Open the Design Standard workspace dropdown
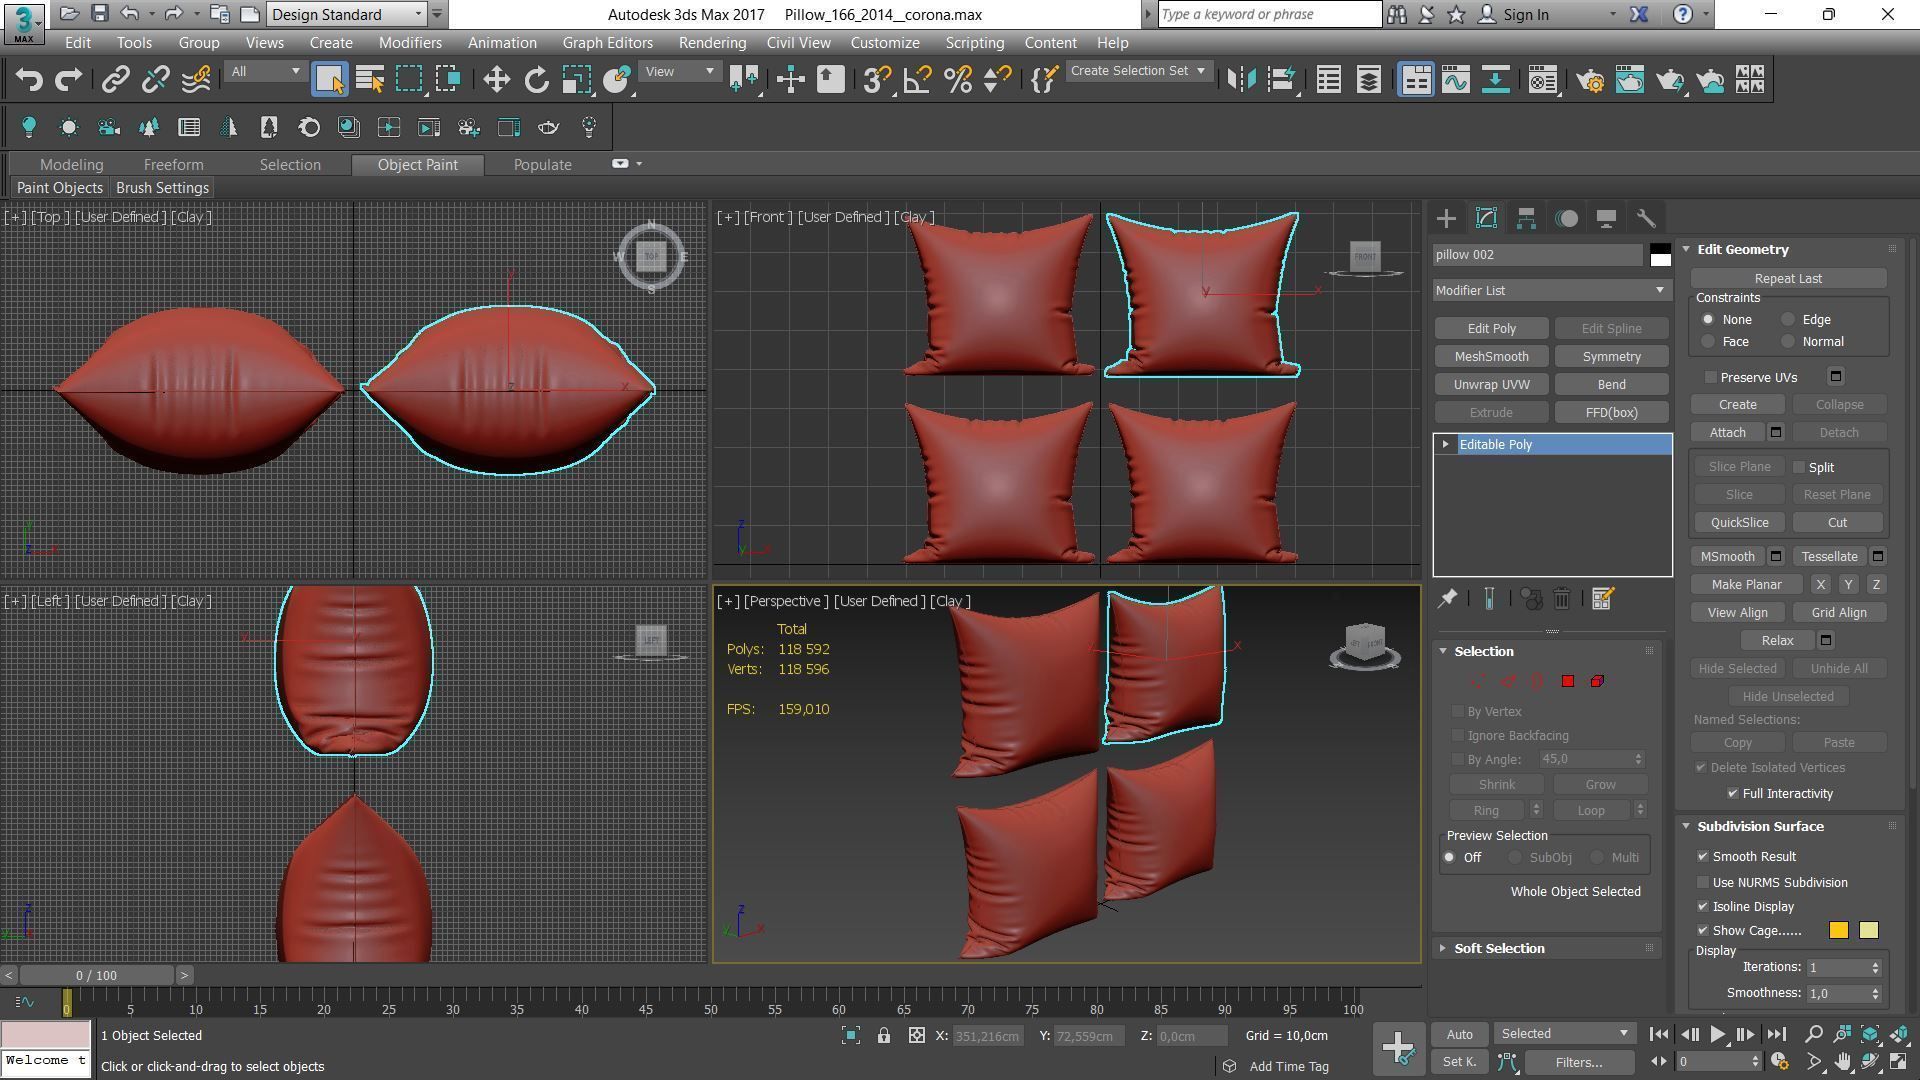Screen dimensions: 1920x1080 coord(348,14)
